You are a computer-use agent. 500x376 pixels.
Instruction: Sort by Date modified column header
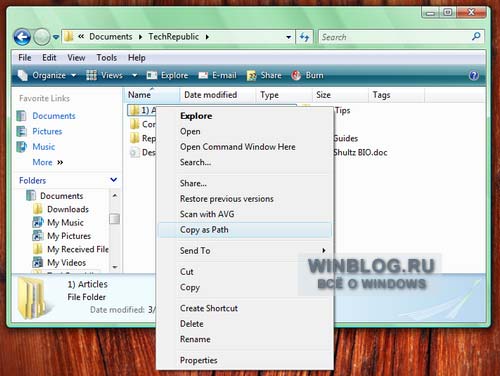(218, 95)
